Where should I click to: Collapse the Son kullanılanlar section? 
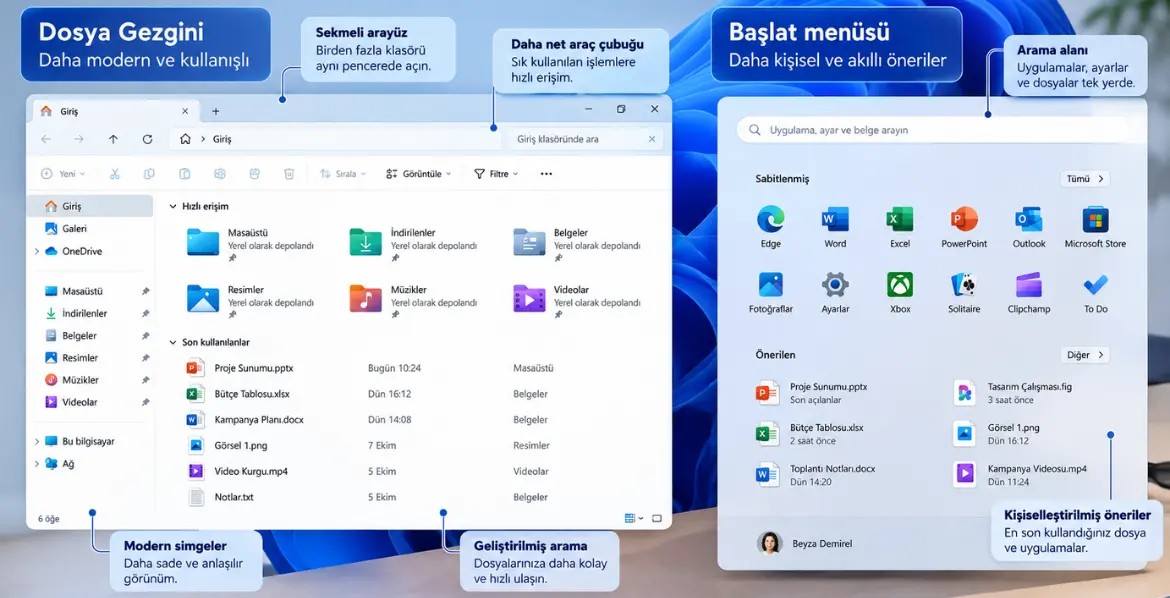(173, 342)
